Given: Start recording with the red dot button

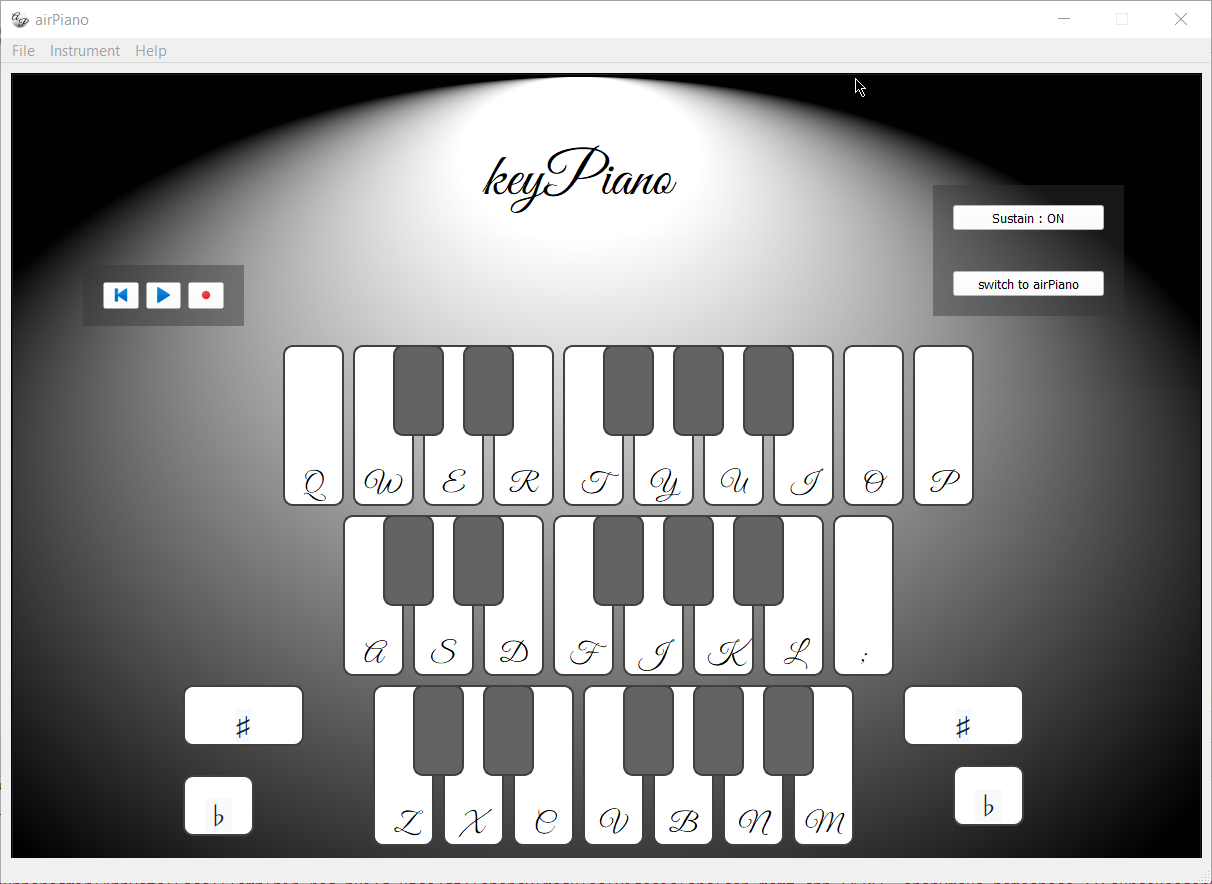Looking at the screenshot, I should [206, 295].
